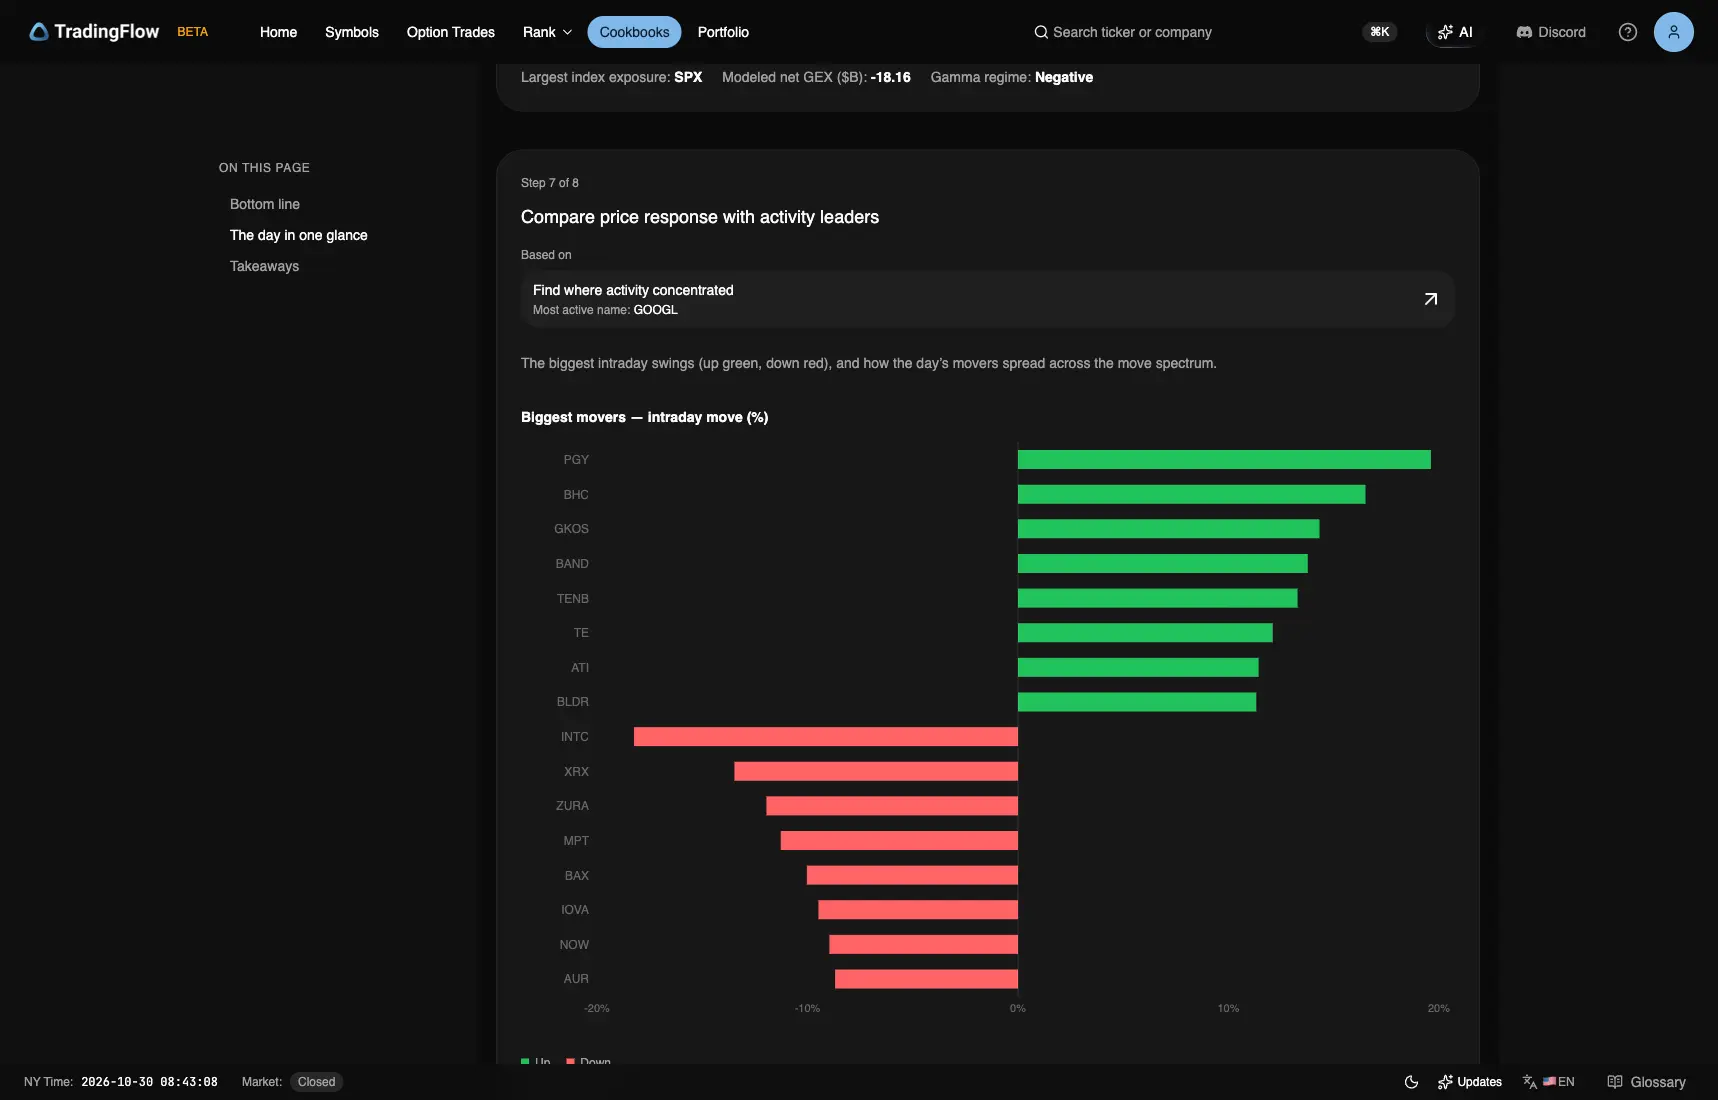Click the PGY green bar
The width and height of the screenshot is (1718, 1100).
tap(1224, 460)
